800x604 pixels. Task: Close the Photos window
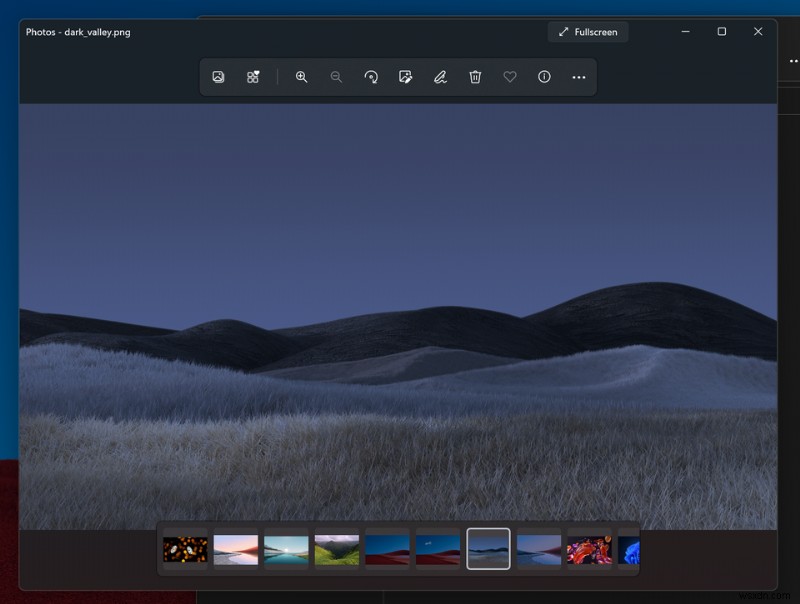(x=758, y=32)
